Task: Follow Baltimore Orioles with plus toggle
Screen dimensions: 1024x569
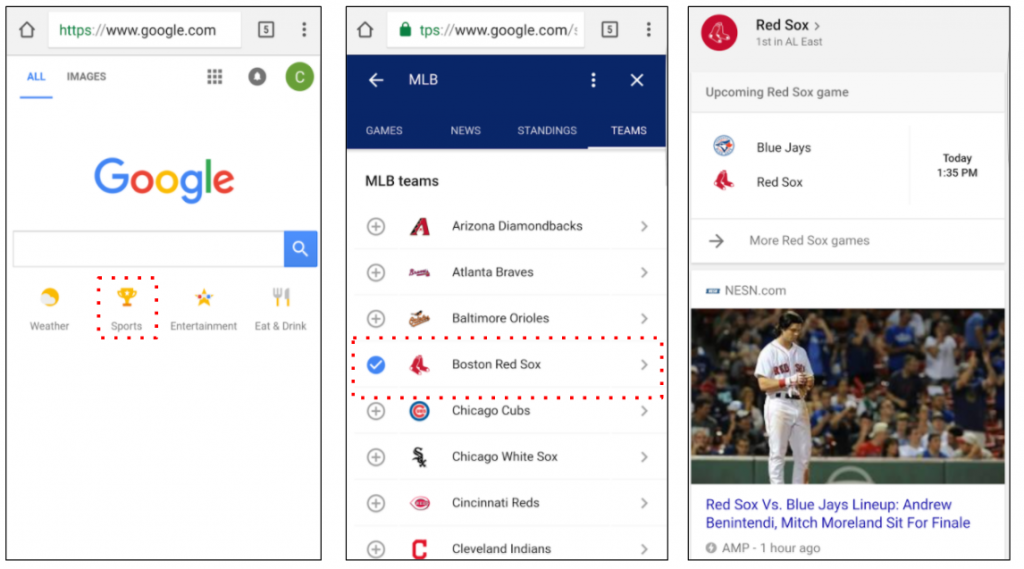Action: coord(376,319)
